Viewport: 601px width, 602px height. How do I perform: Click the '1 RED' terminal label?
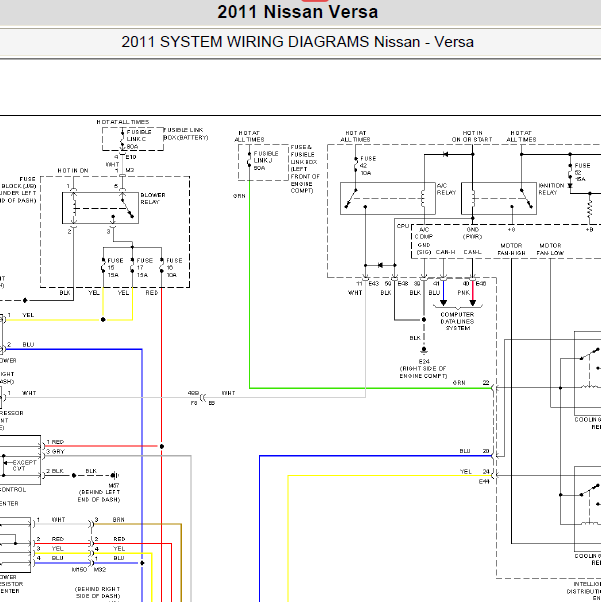[x=55, y=442]
